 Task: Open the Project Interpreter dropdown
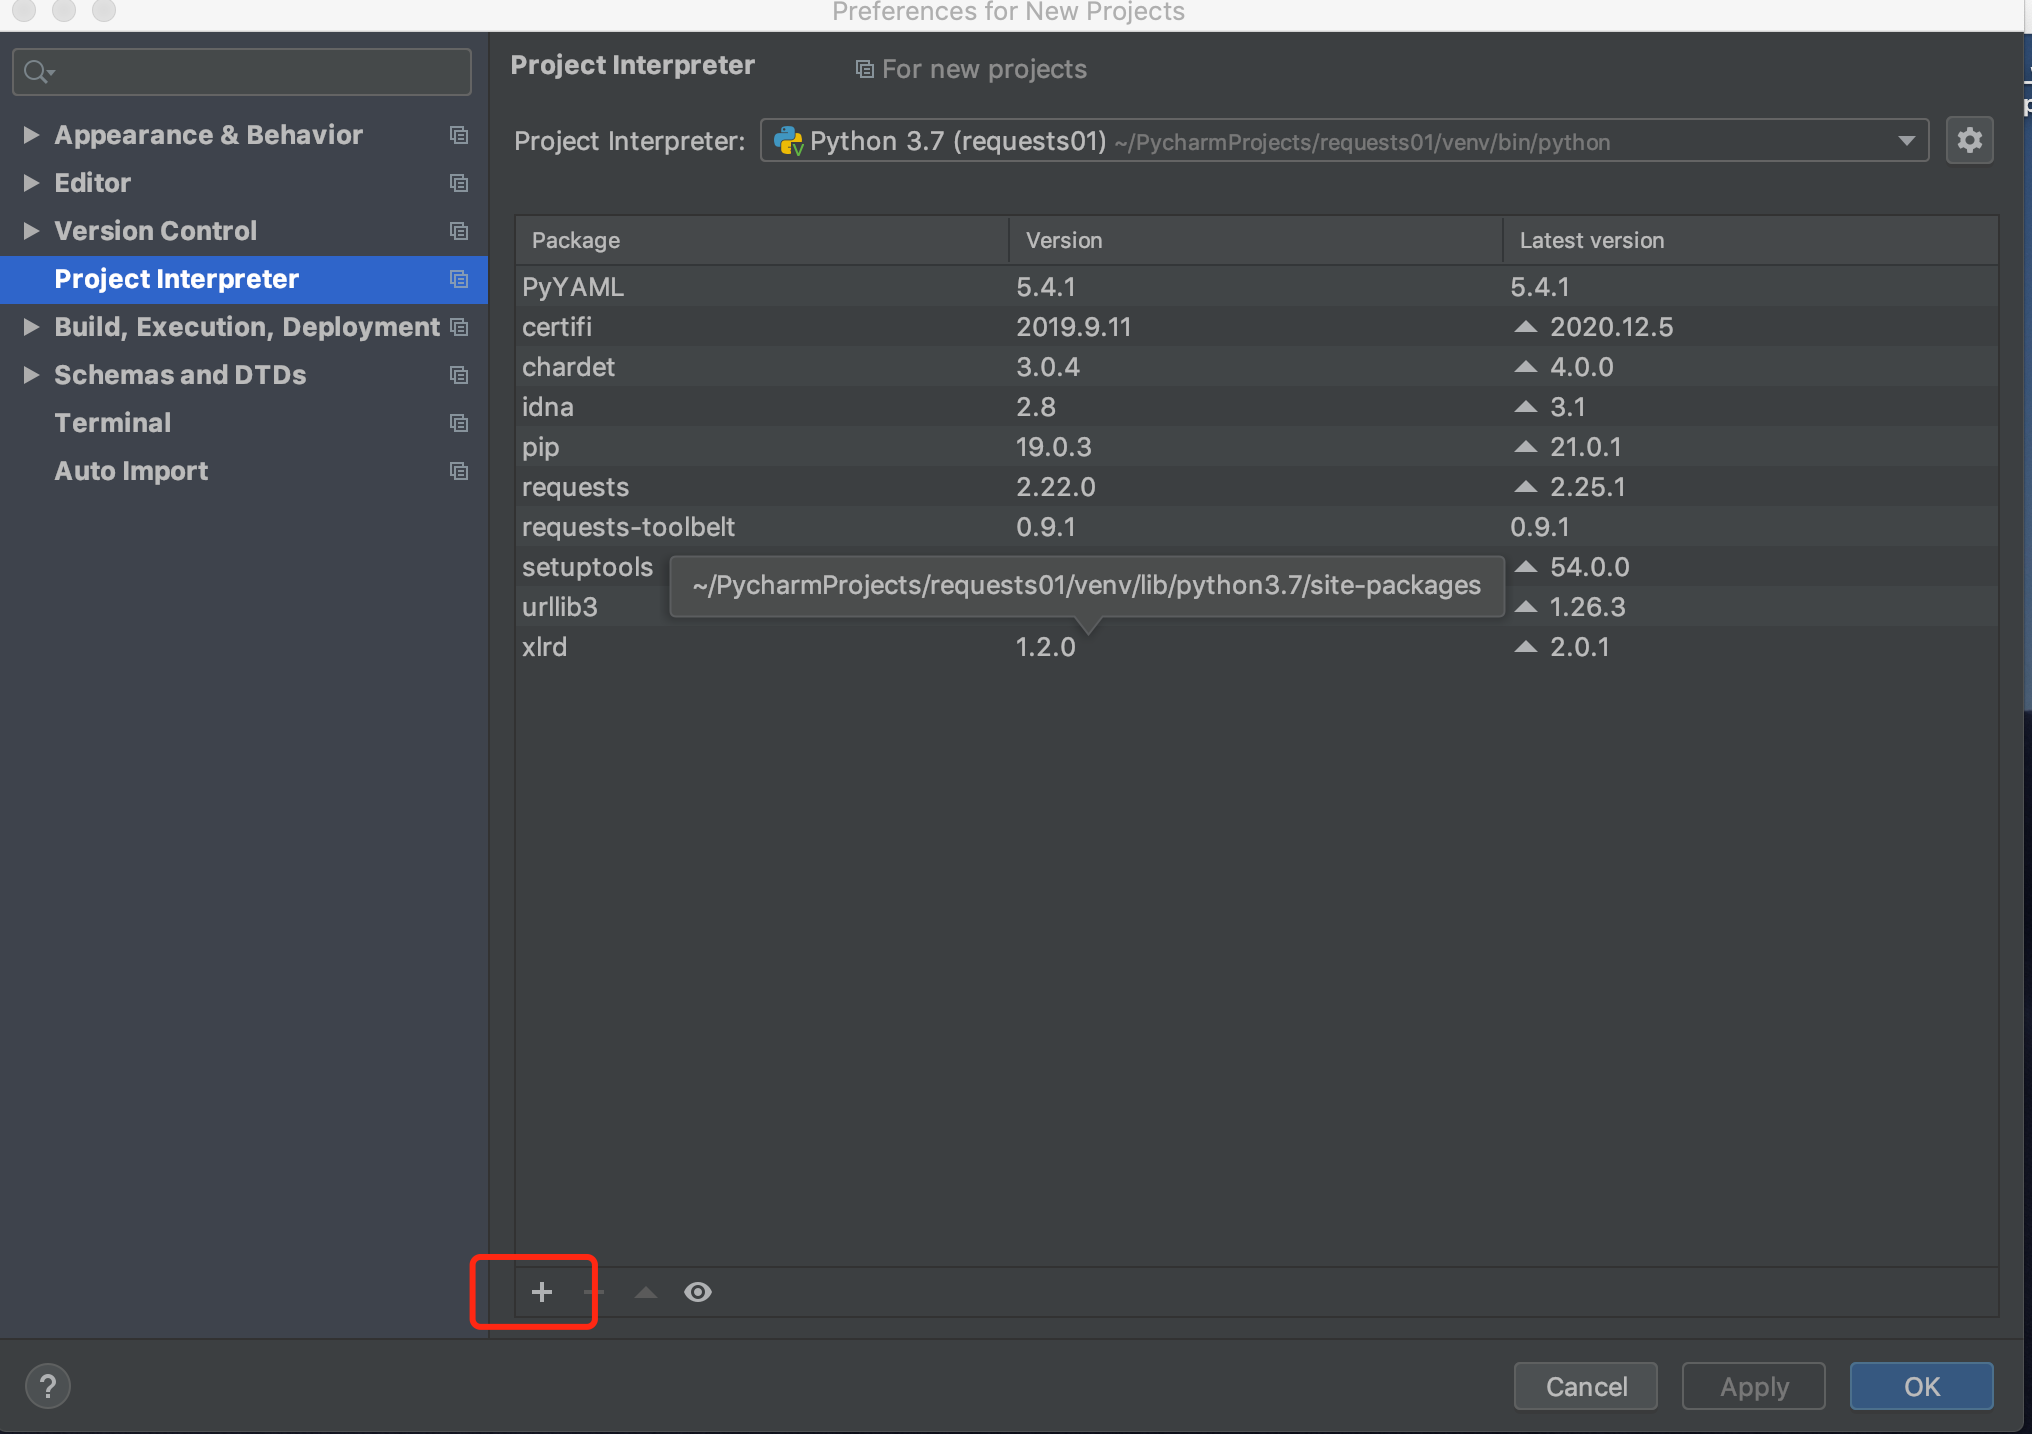pyautogui.click(x=1906, y=141)
